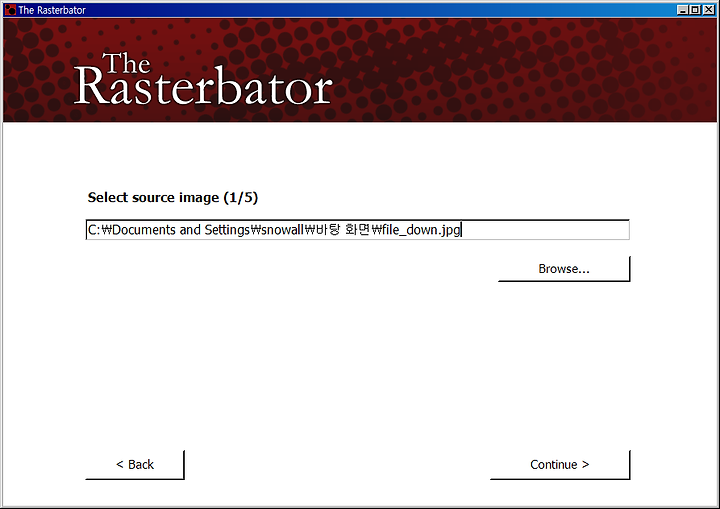The width and height of the screenshot is (720, 509).
Task: Click The Rasterbator banner logo
Action: point(203,79)
